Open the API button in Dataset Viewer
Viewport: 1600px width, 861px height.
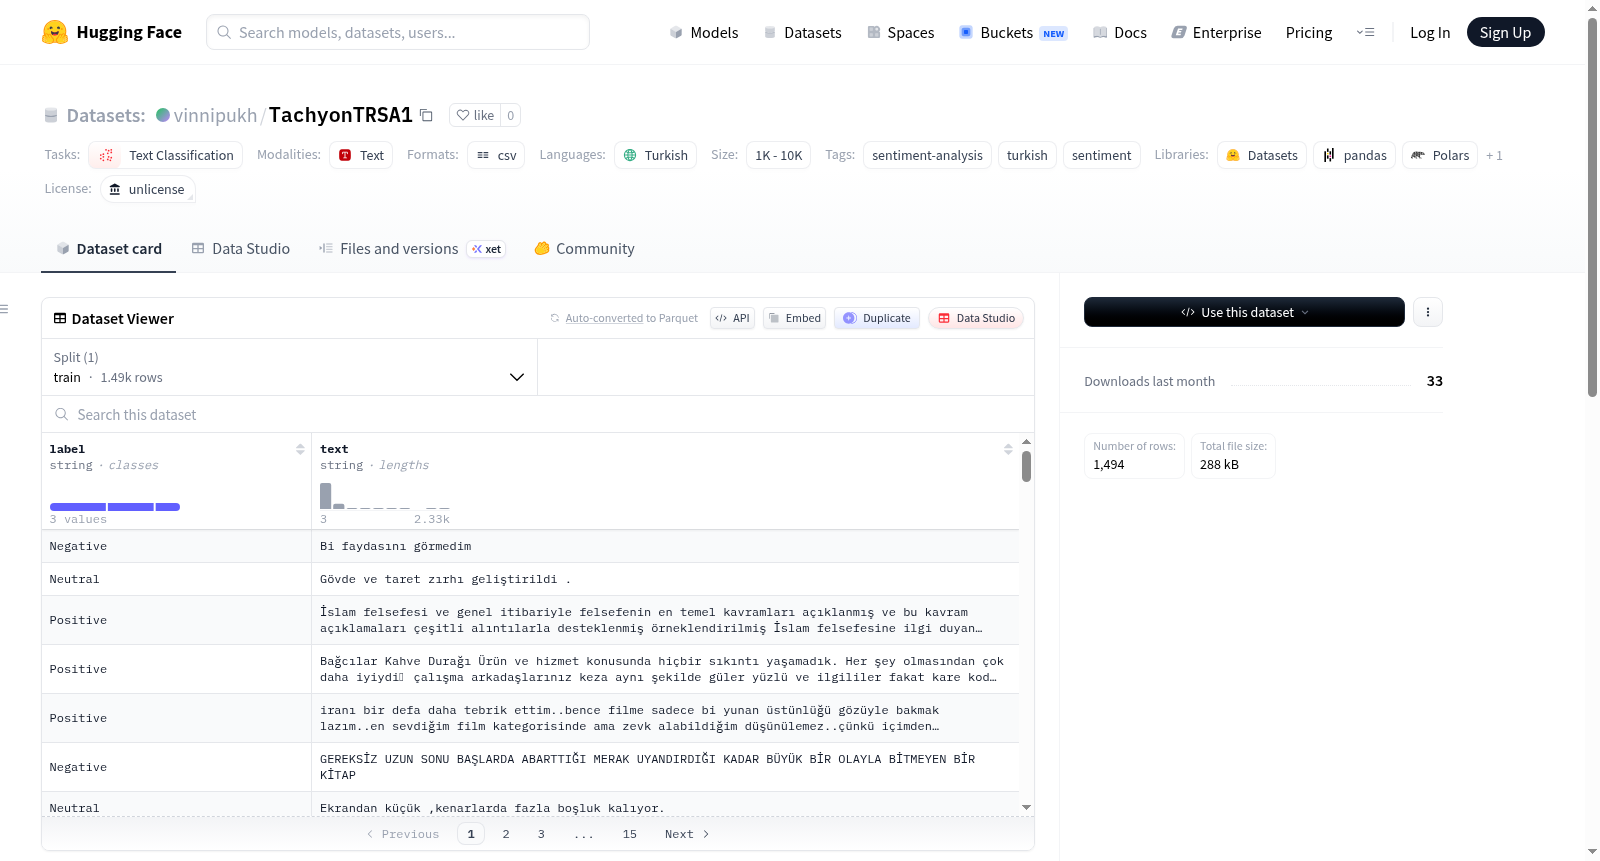732,318
